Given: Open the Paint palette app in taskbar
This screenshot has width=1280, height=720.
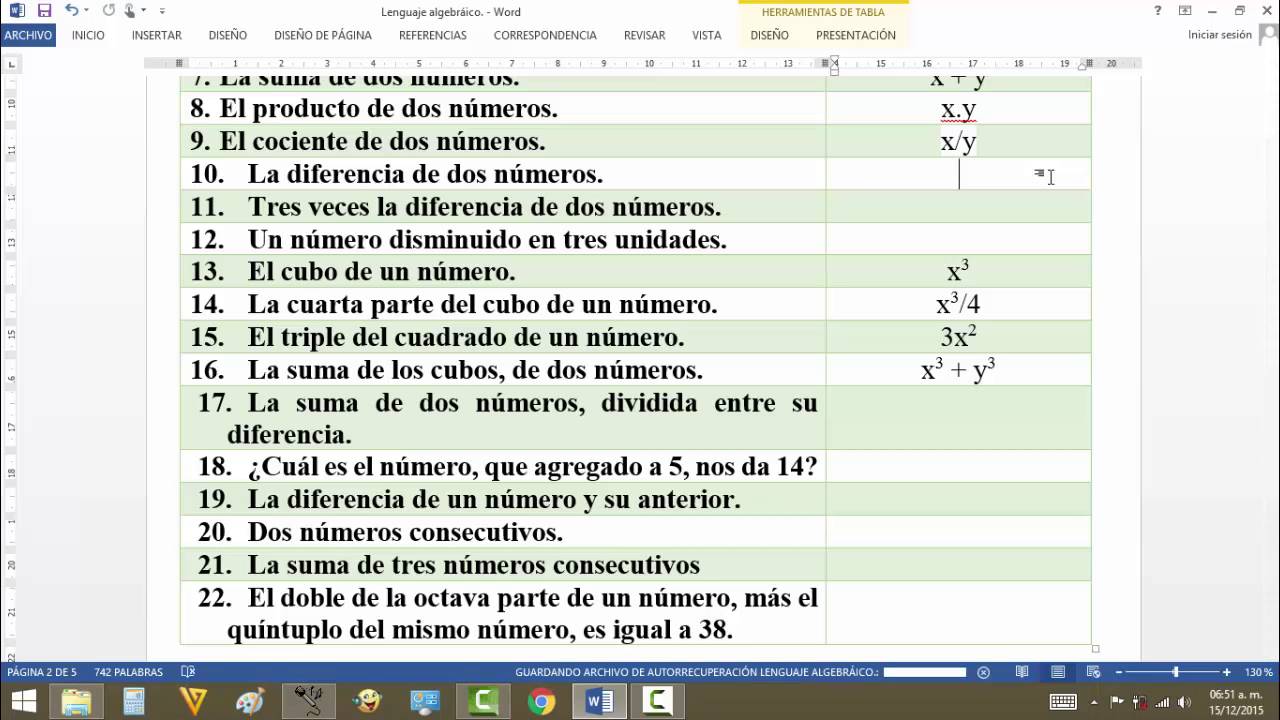Looking at the screenshot, I should [250, 701].
